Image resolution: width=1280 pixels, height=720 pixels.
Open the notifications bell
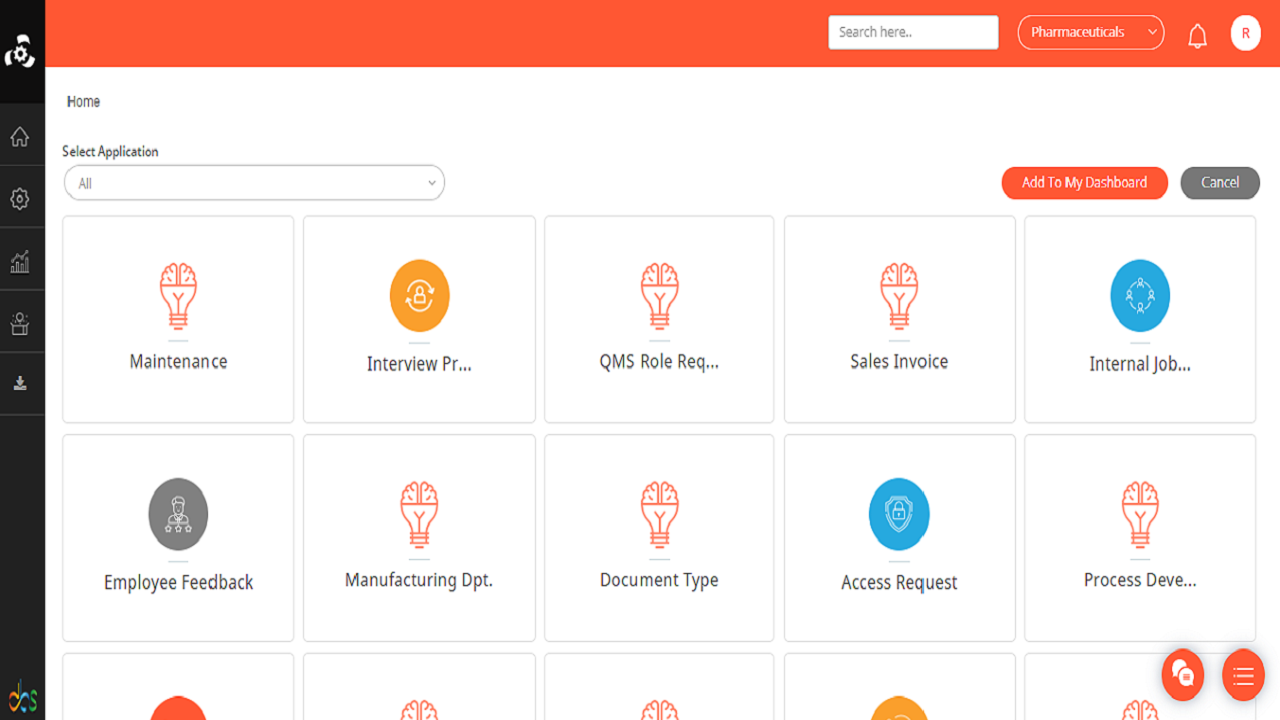click(1197, 36)
